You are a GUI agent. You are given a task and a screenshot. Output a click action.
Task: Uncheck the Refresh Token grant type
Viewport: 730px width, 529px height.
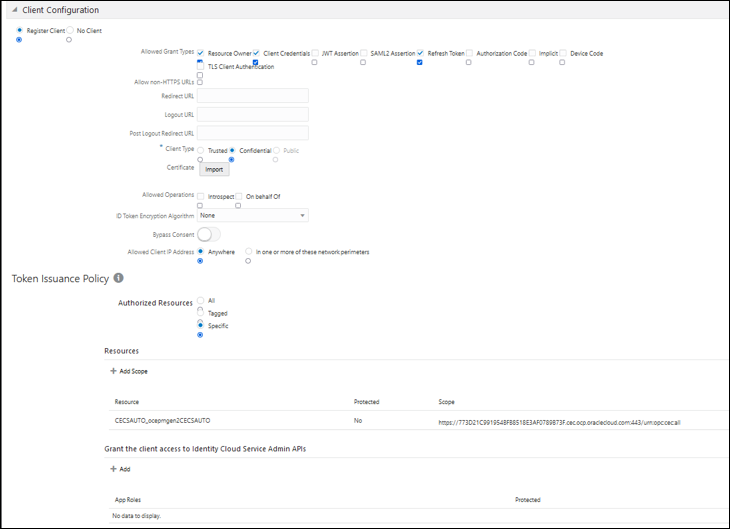pyautogui.click(x=420, y=53)
